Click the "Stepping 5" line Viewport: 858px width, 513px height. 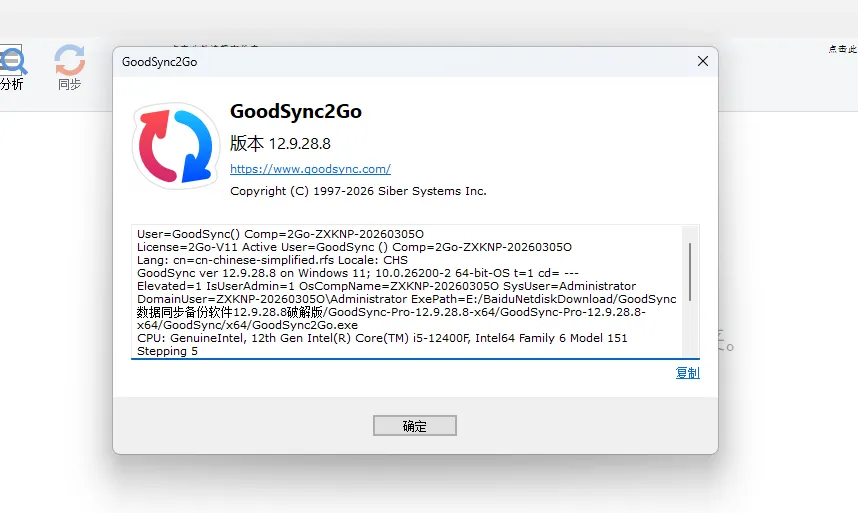pyautogui.click(x=167, y=351)
